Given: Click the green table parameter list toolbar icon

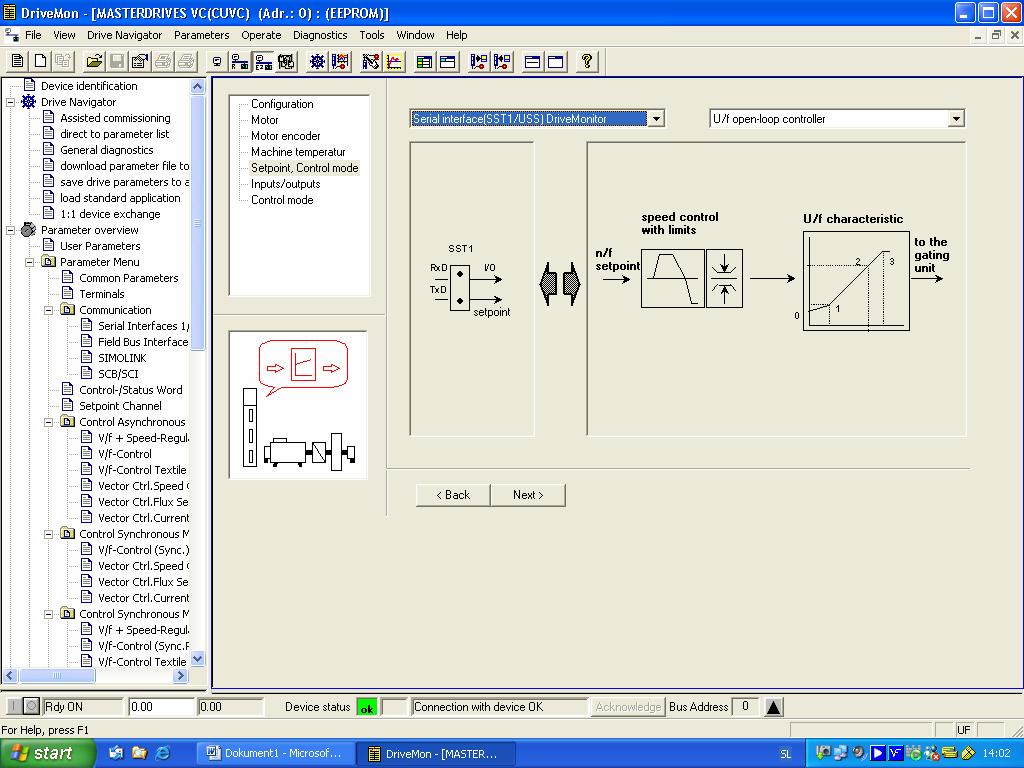Looking at the screenshot, I should (424, 61).
